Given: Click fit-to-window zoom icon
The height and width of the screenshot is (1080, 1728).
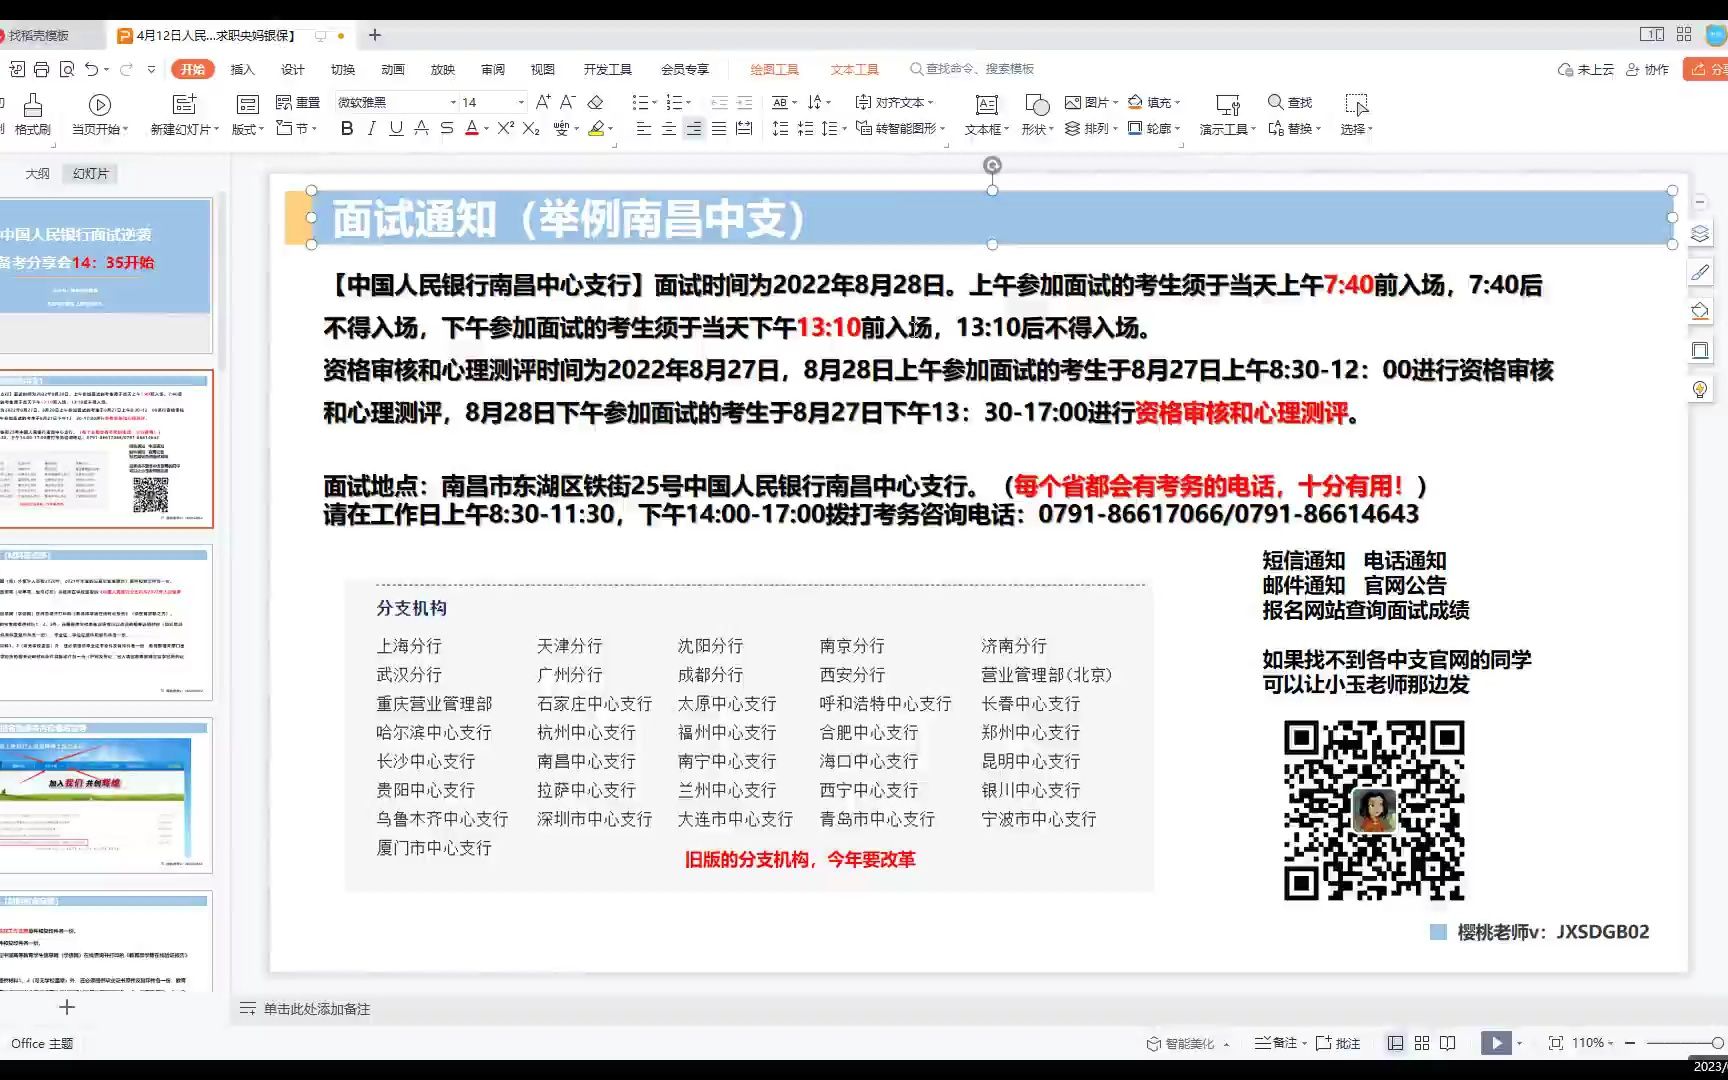Looking at the screenshot, I should 1555,1043.
